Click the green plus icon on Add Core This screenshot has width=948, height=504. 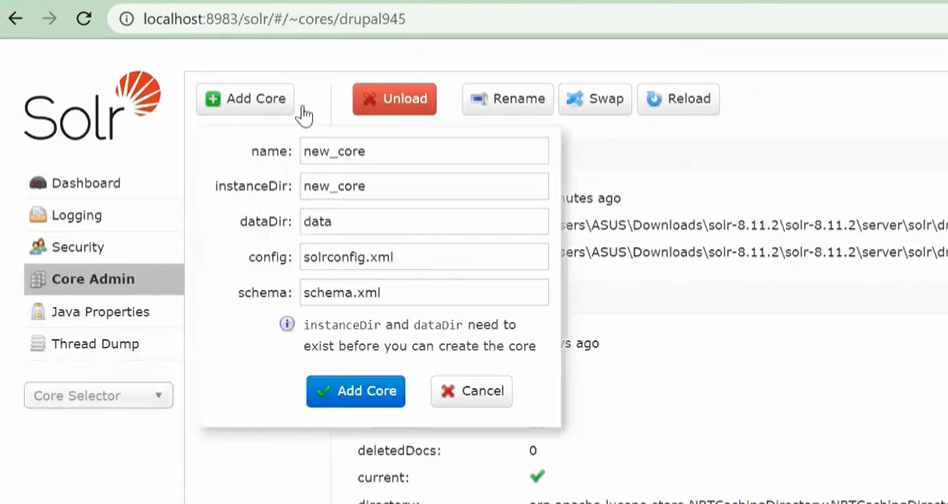[213, 99]
